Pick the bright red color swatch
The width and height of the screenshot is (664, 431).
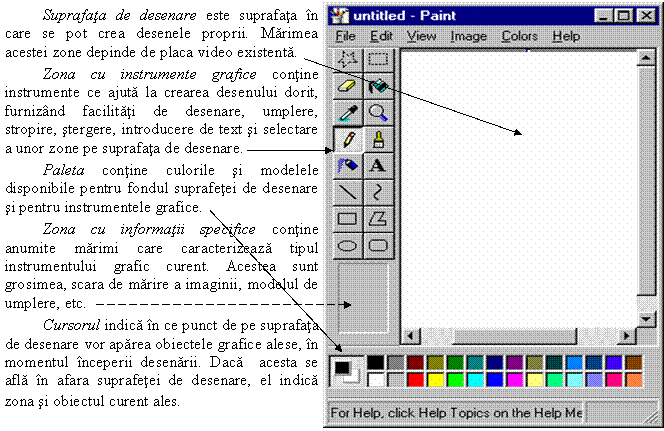click(415, 380)
